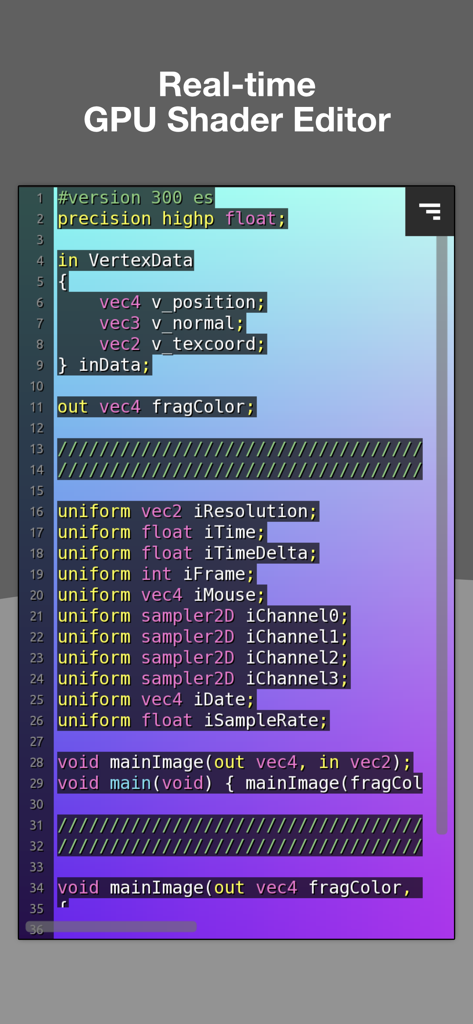This screenshot has height=1024, width=473.
Task: Click the opening brace on line 5
Action: [62, 281]
